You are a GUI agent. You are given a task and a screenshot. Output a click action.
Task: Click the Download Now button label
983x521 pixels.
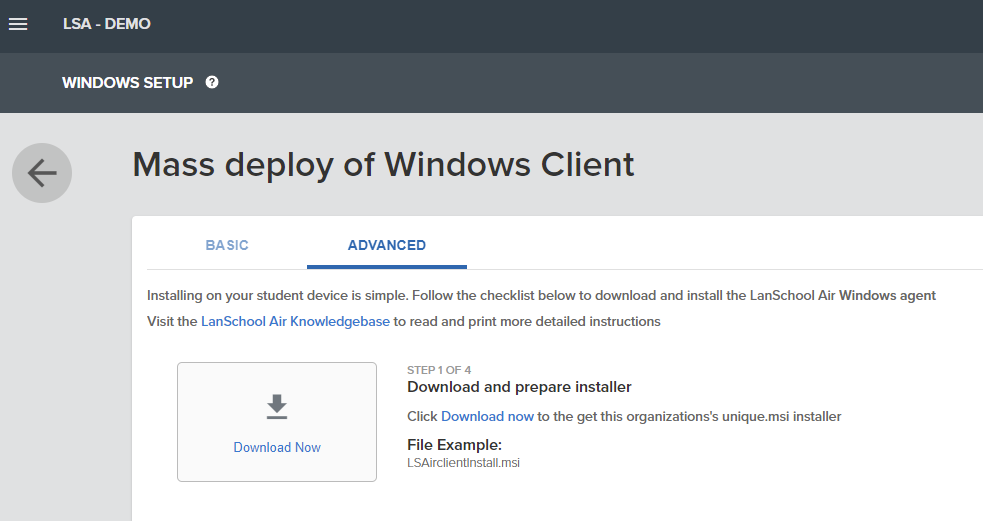pyautogui.click(x=277, y=448)
